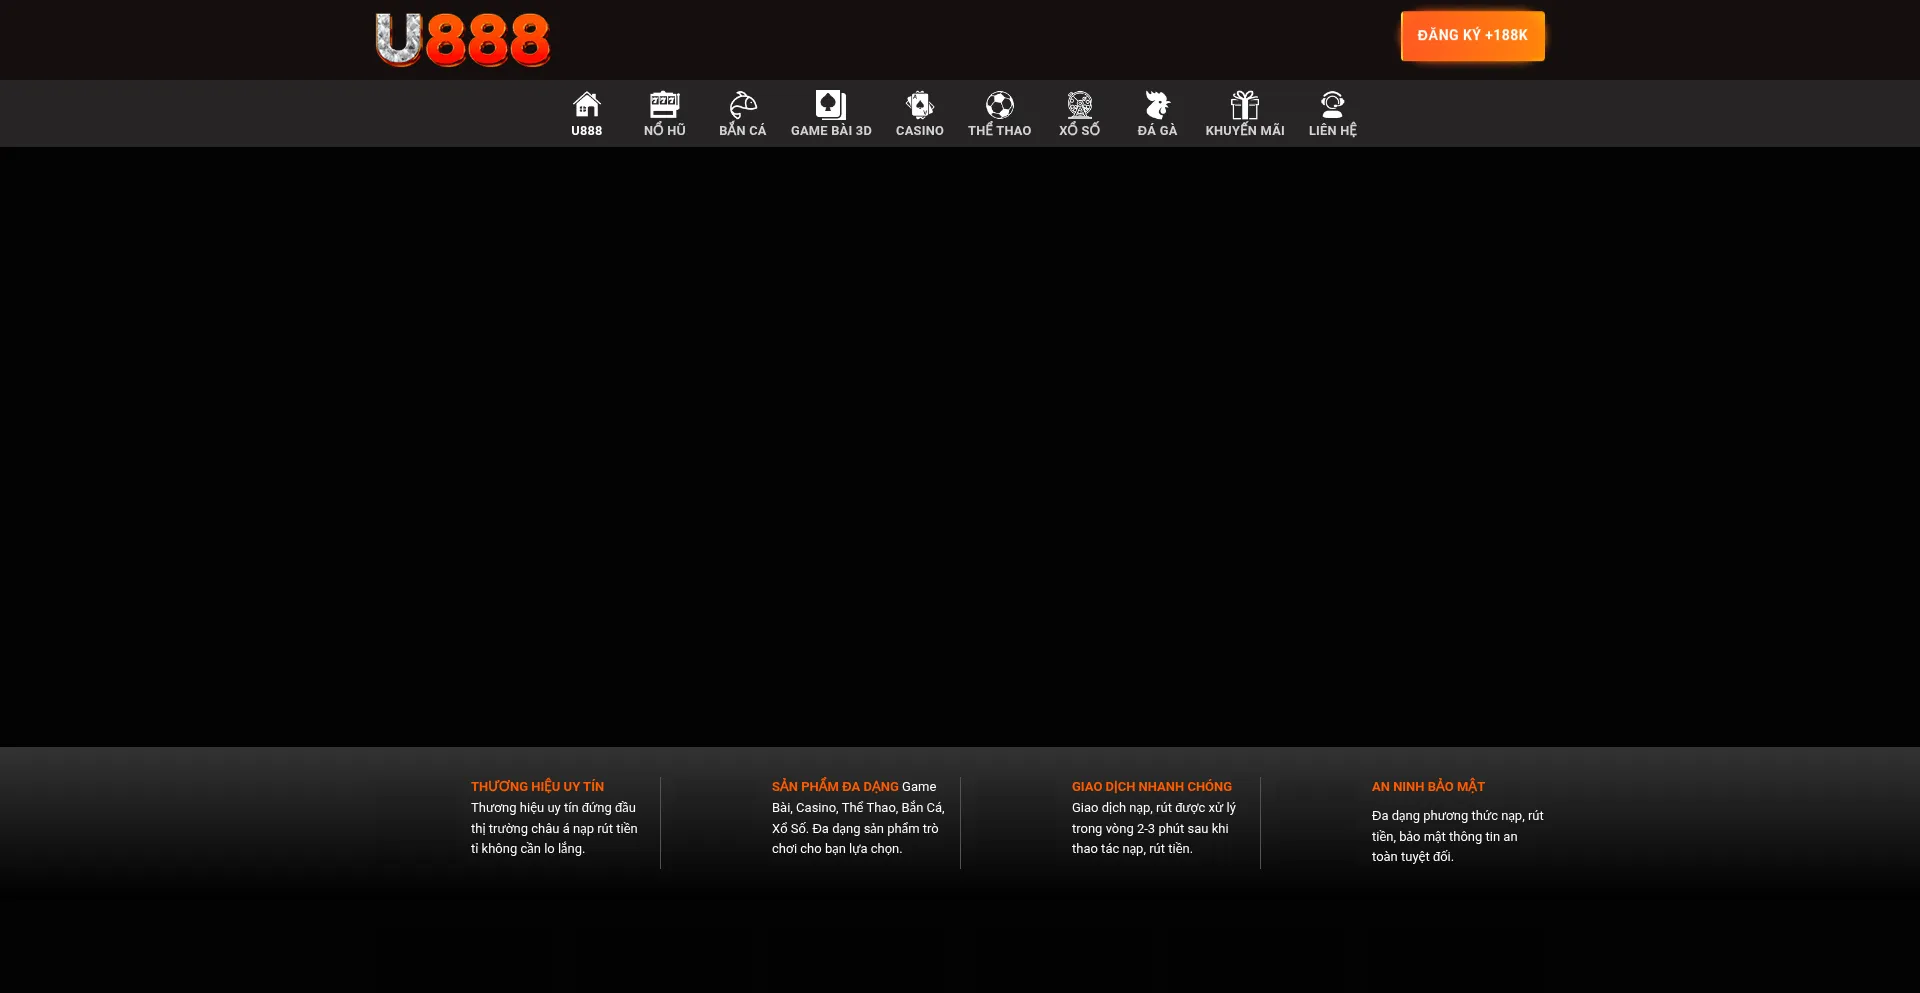The width and height of the screenshot is (1920, 993).
Task: Click the empty black banner area
Action: pyautogui.click(x=960, y=445)
